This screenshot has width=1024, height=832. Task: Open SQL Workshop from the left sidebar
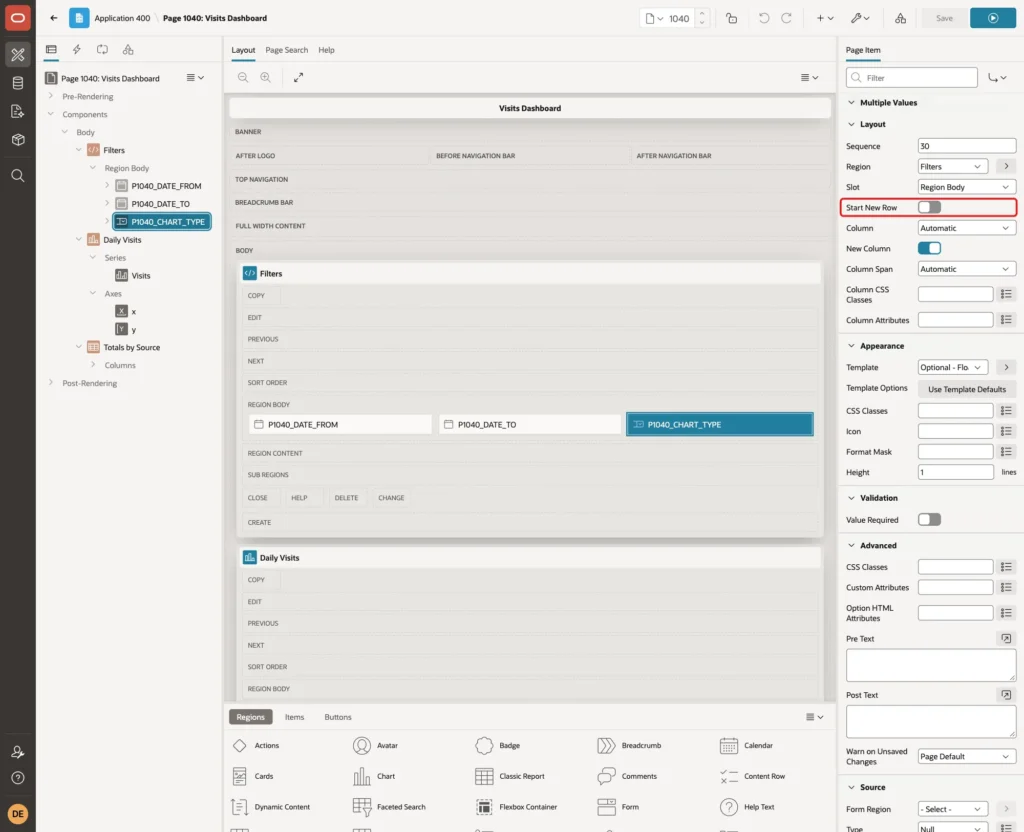18,83
